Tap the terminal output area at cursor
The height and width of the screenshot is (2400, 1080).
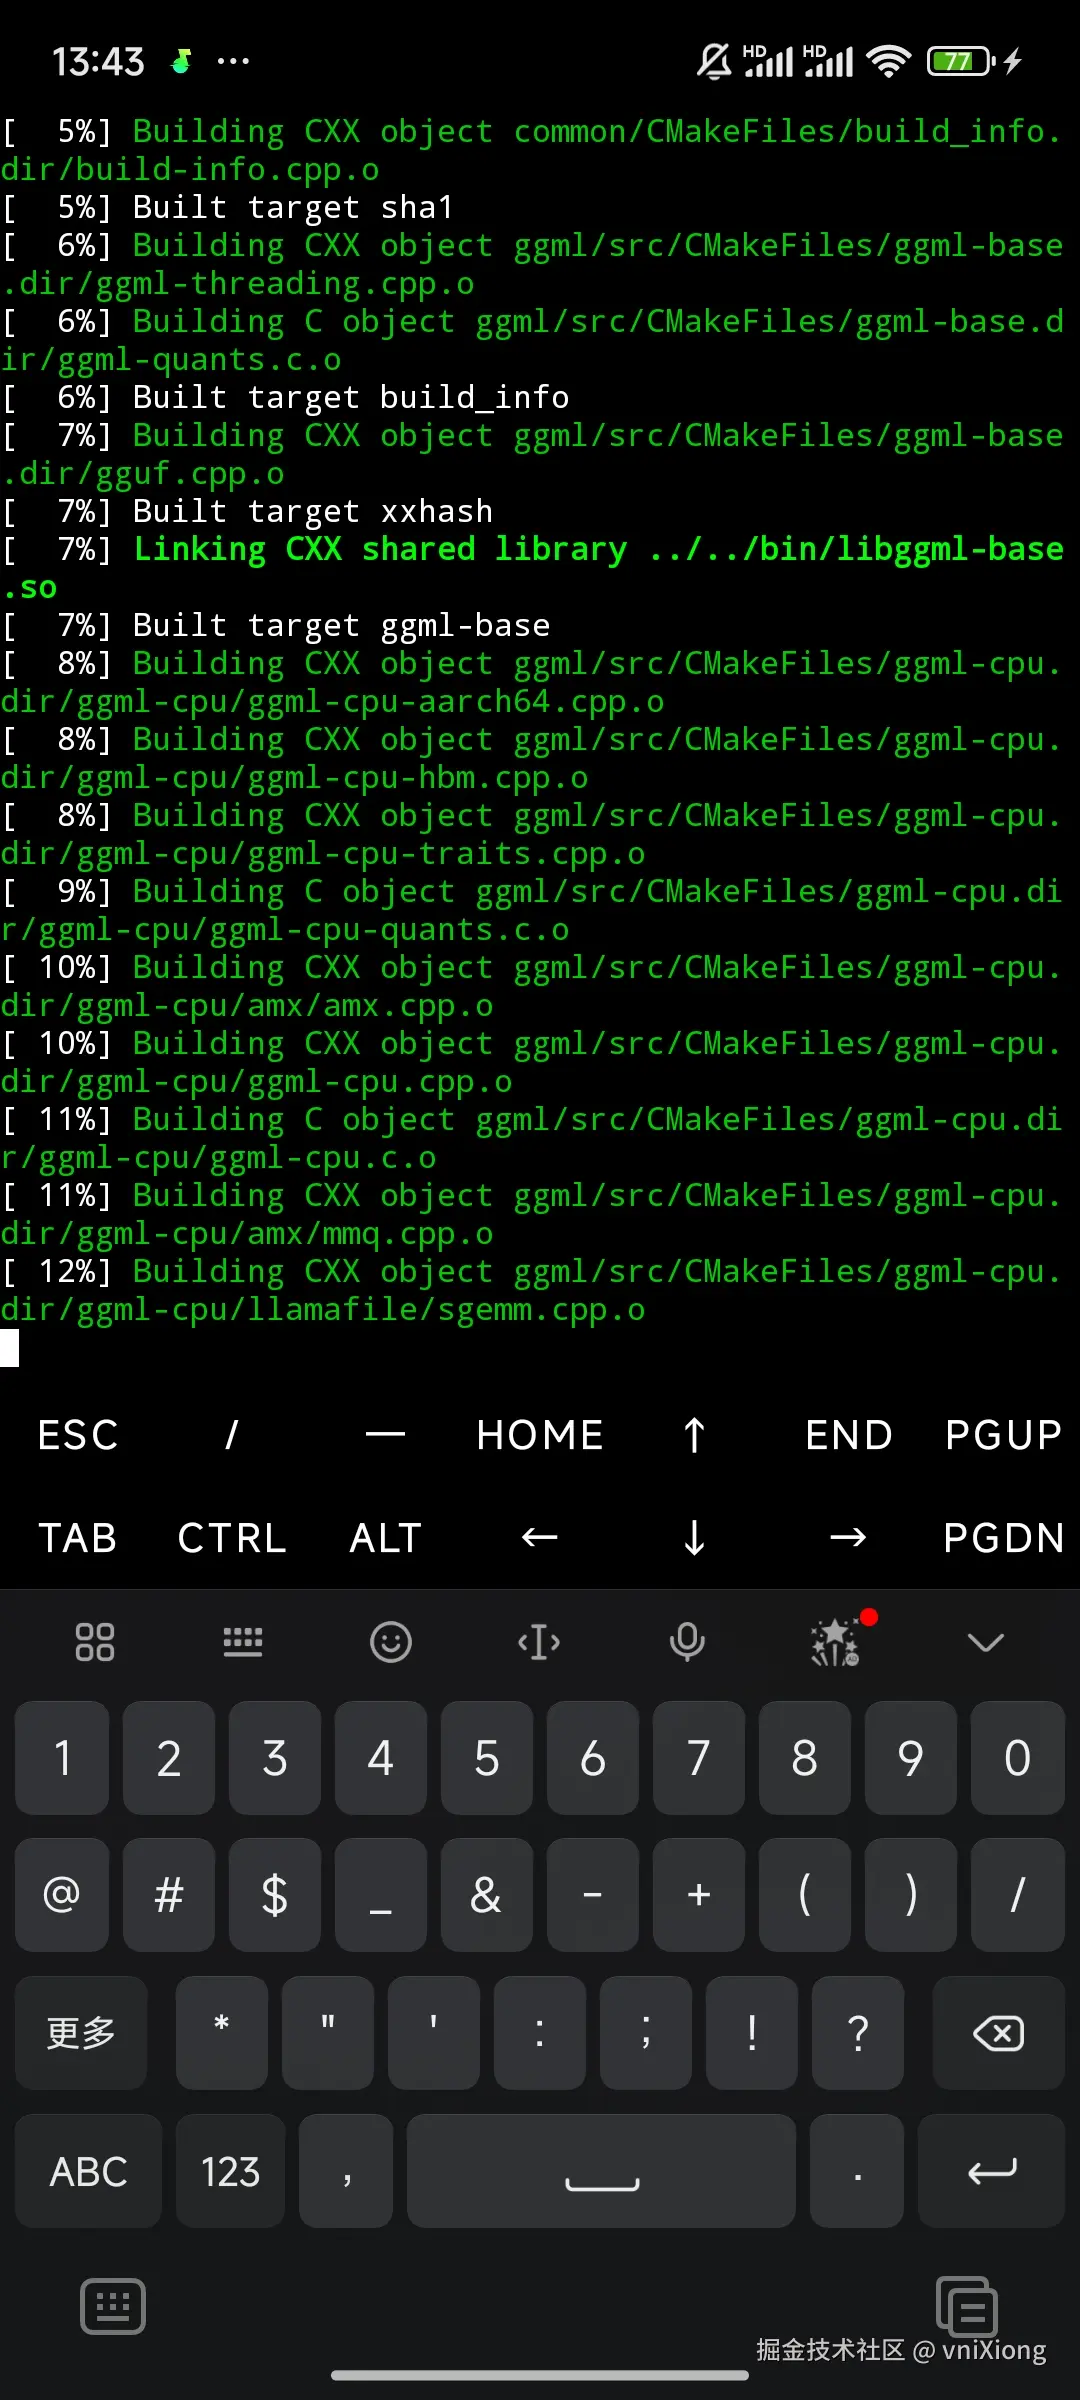tap(10, 1348)
